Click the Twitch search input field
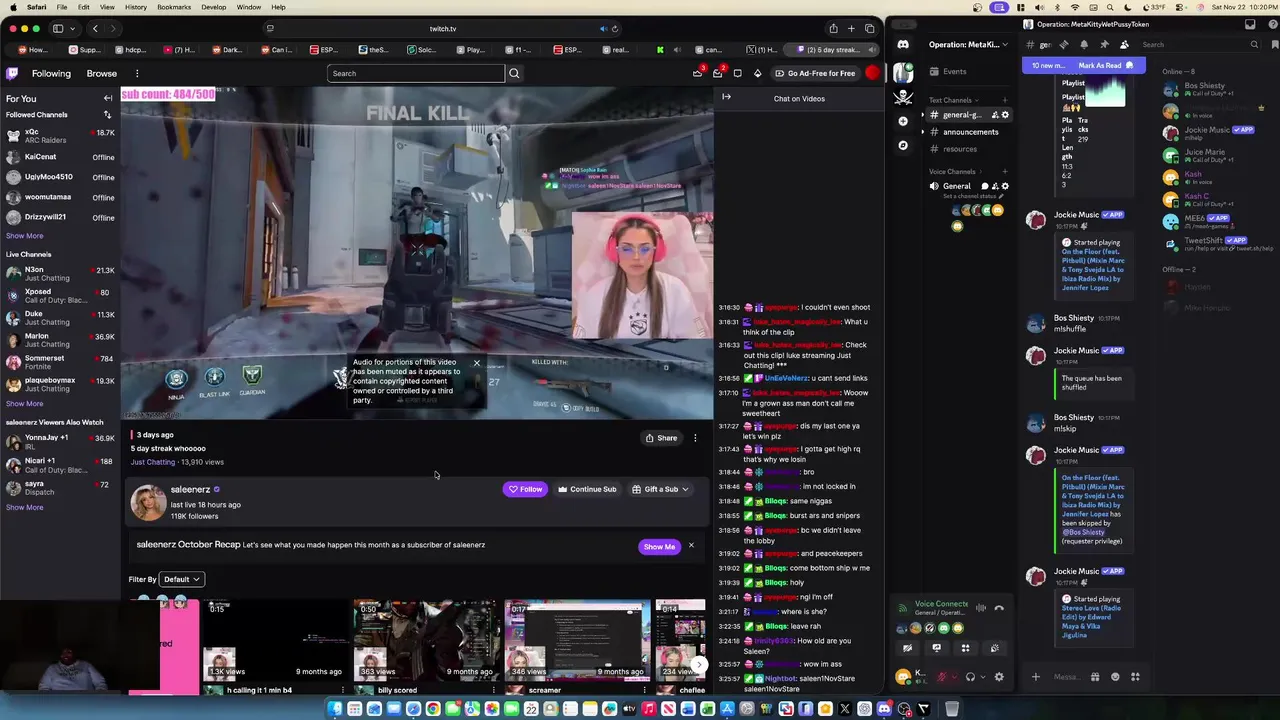Viewport: 1280px width, 720px height. (x=416, y=73)
